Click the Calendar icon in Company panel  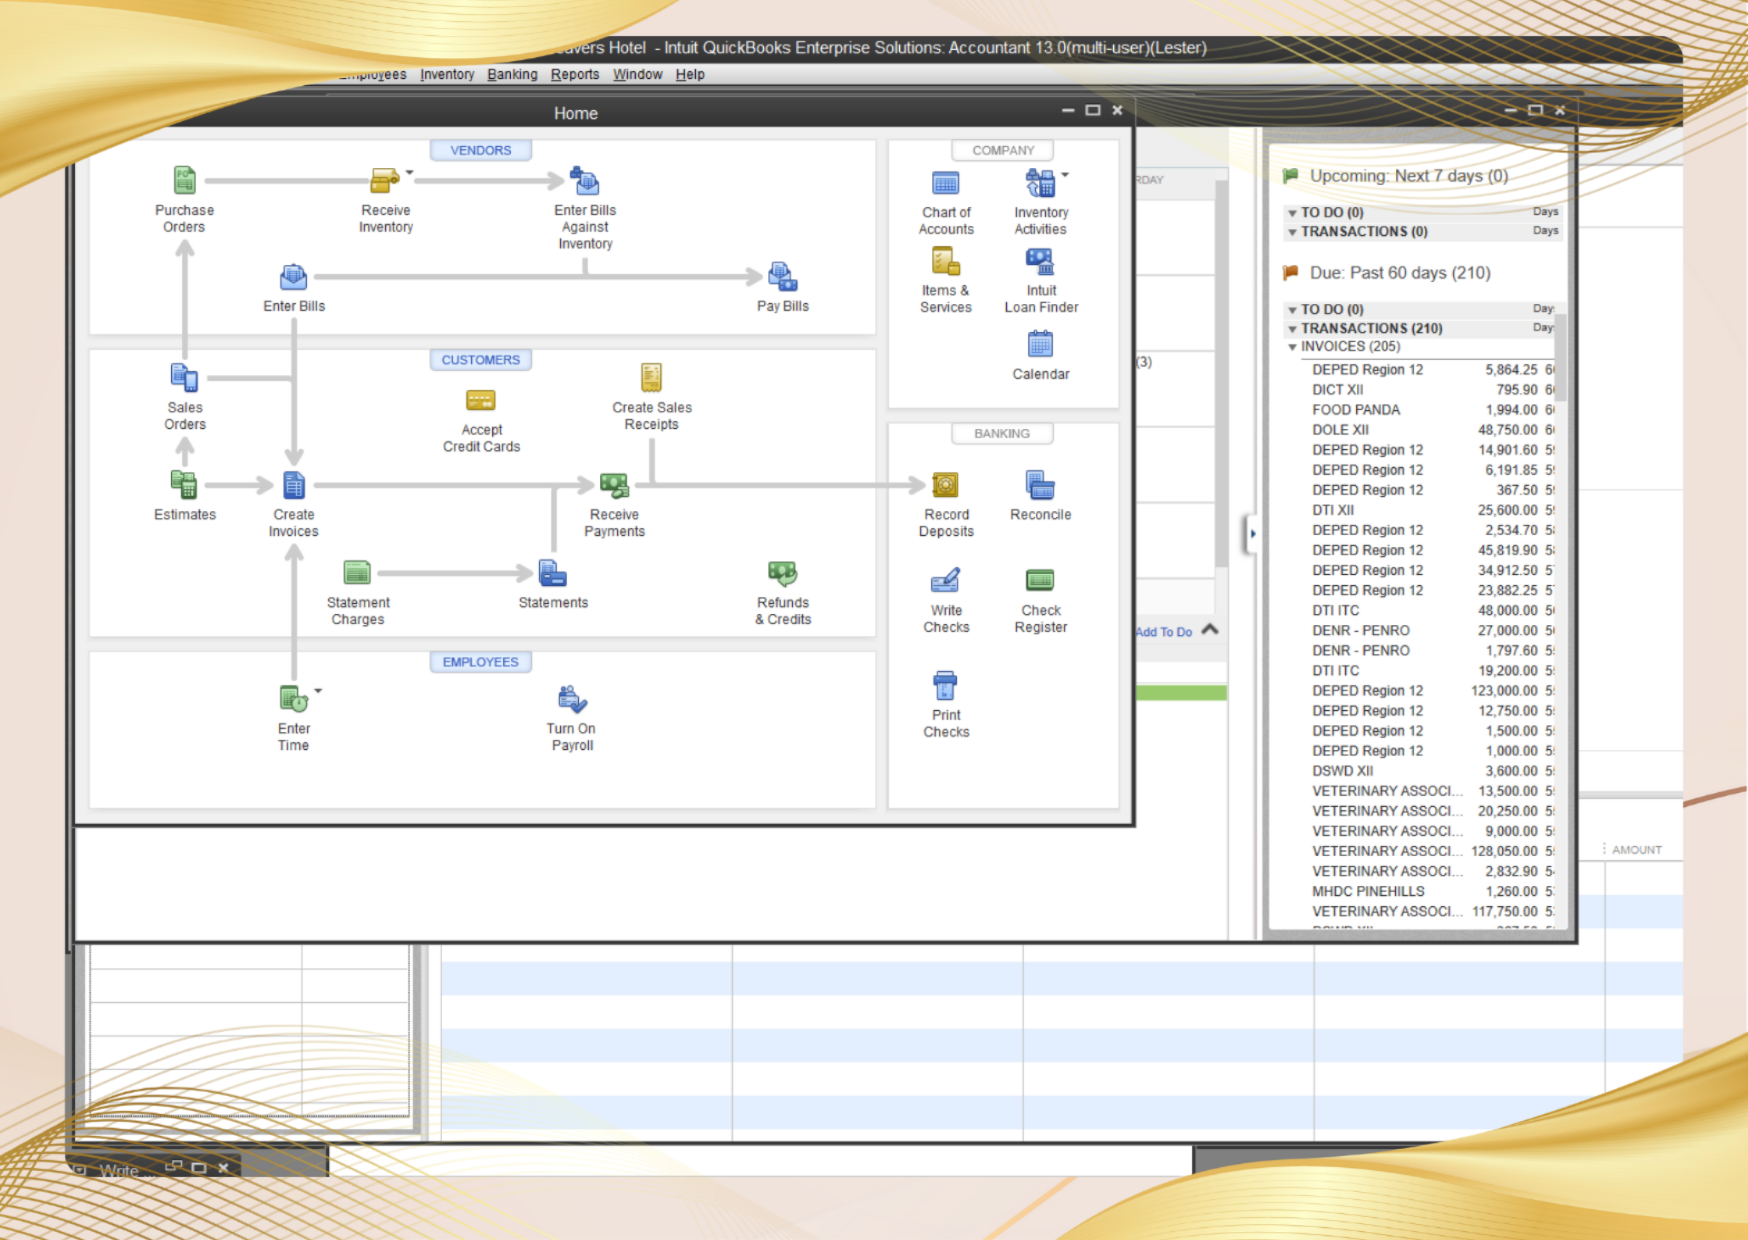pyautogui.click(x=1040, y=345)
